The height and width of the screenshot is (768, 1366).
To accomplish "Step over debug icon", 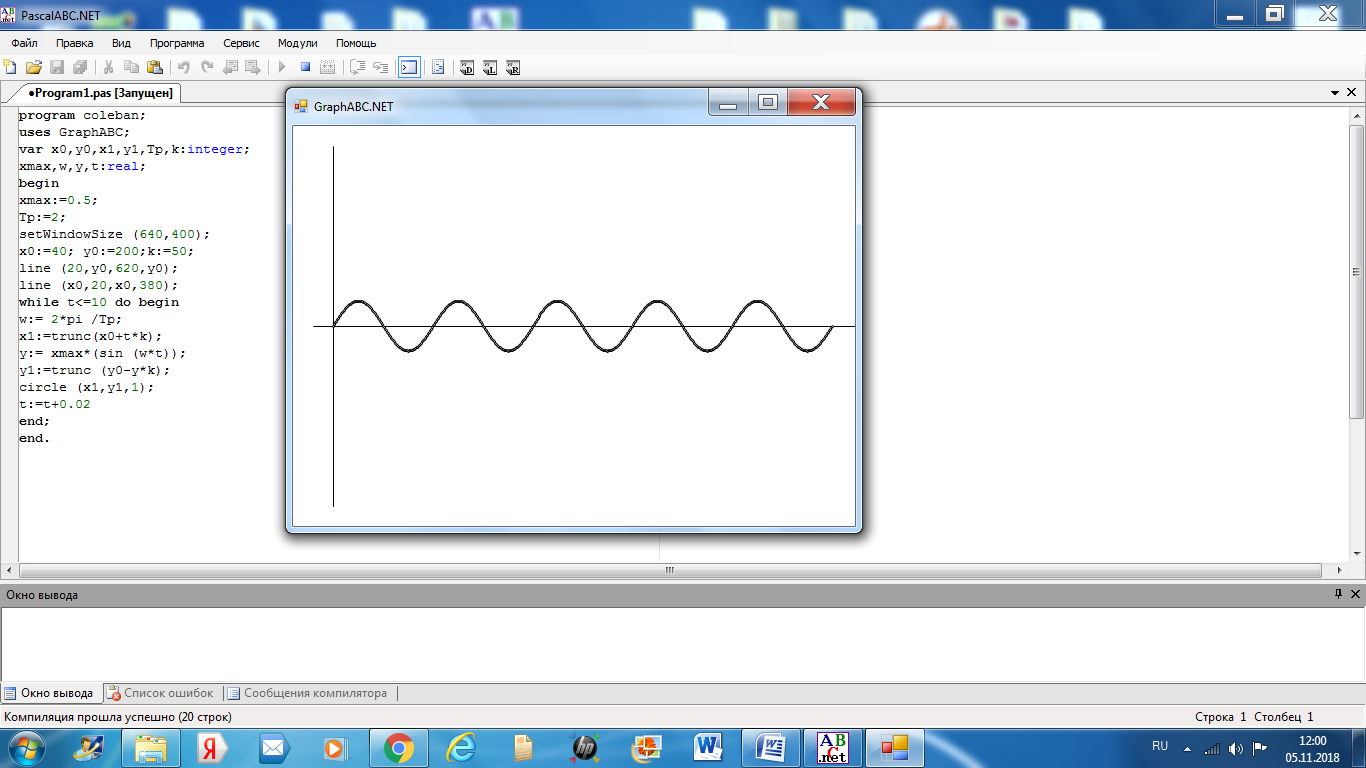I will (x=357, y=67).
